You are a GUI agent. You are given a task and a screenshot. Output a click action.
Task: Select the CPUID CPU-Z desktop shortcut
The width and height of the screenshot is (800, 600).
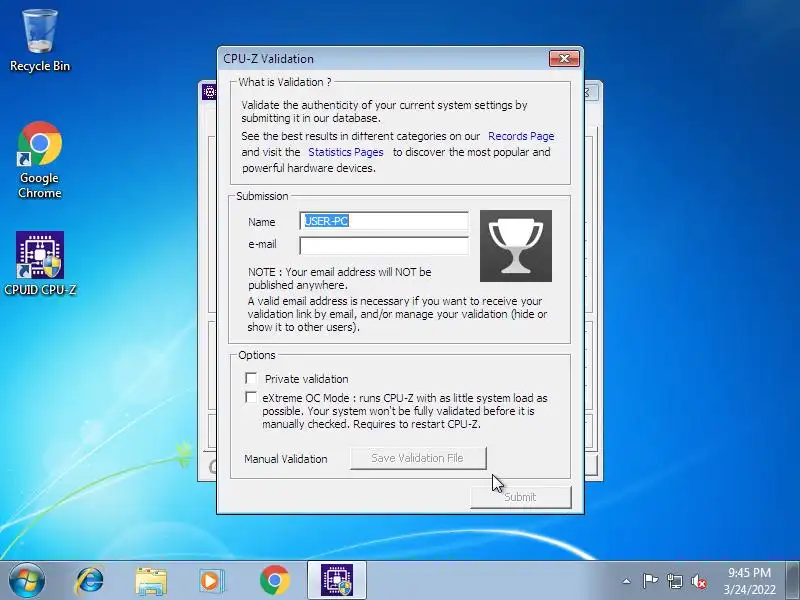[40, 263]
